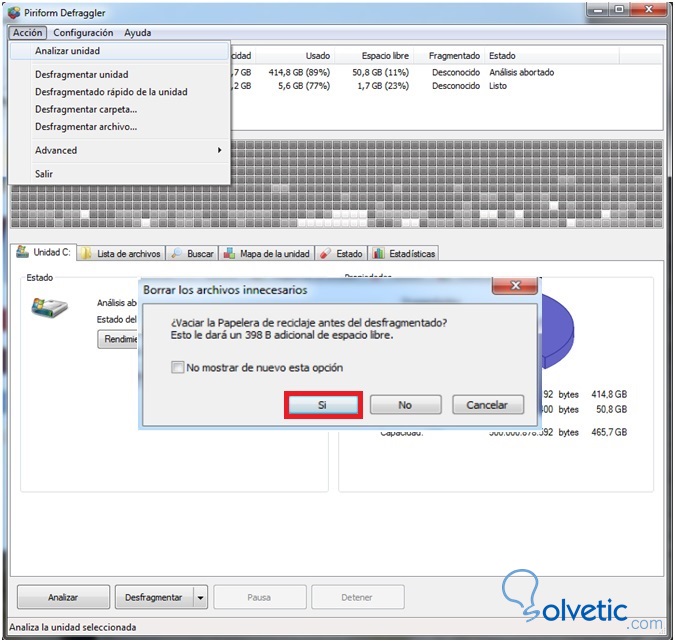Click the Analizar button
Image resolution: width=675 pixels, height=642 pixels.
63,597
